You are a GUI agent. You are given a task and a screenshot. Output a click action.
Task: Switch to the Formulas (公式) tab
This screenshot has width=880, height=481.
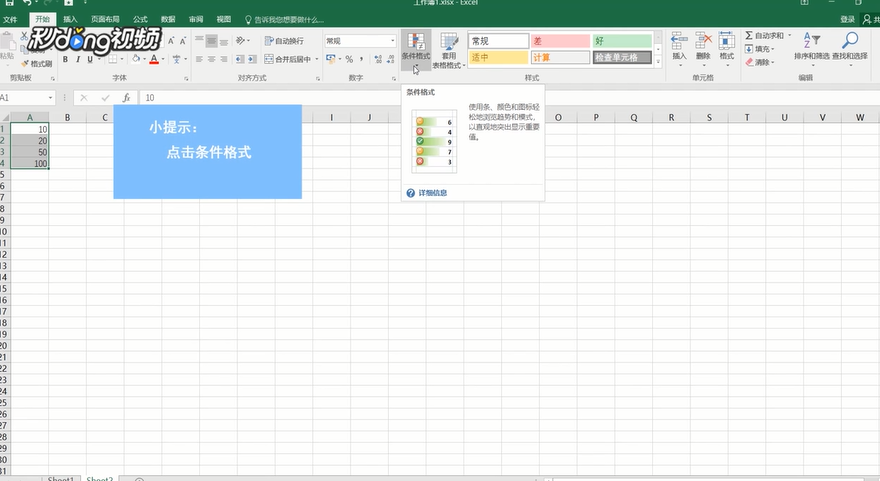(140, 20)
